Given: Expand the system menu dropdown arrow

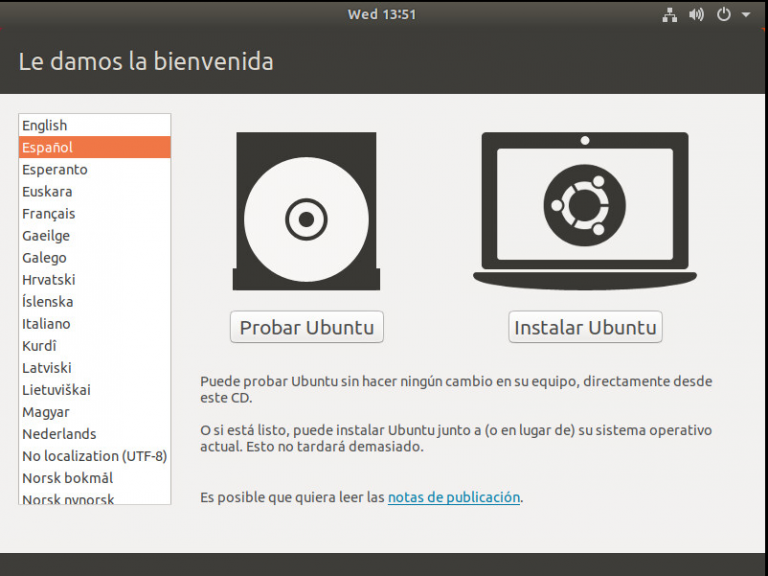Looking at the screenshot, I should click(746, 15).
